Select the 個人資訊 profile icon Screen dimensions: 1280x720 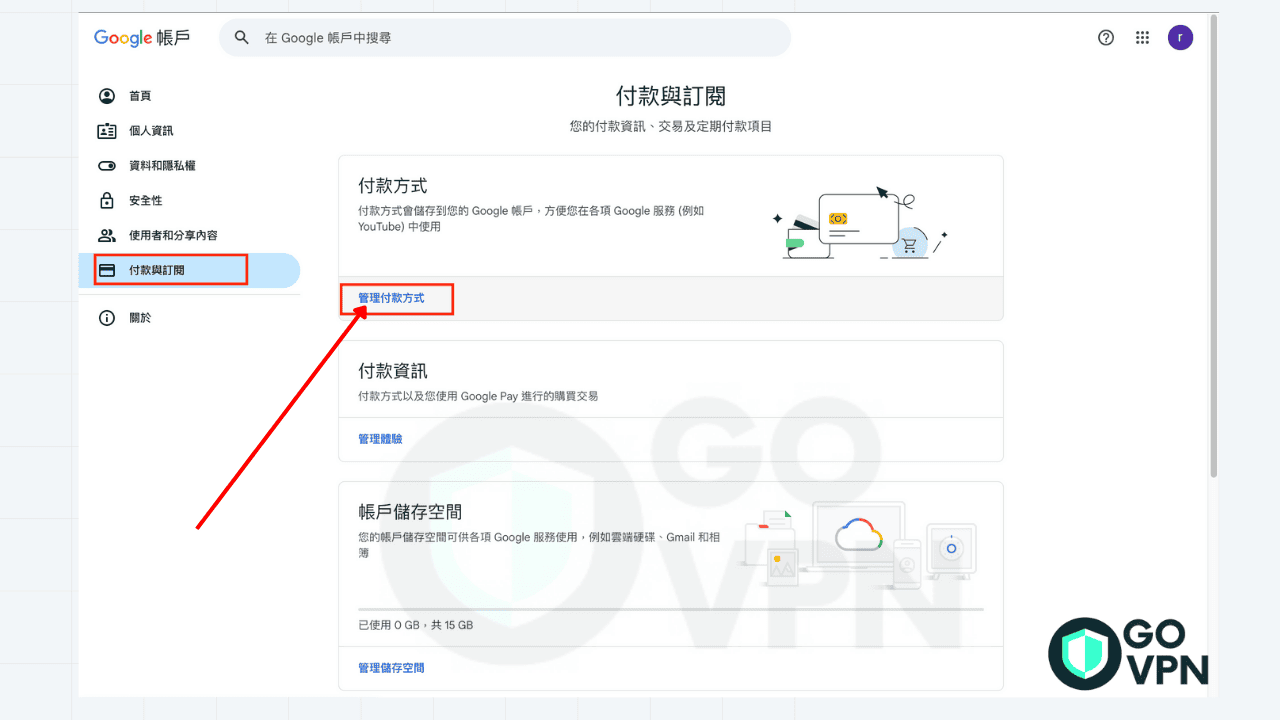[107, 130]
